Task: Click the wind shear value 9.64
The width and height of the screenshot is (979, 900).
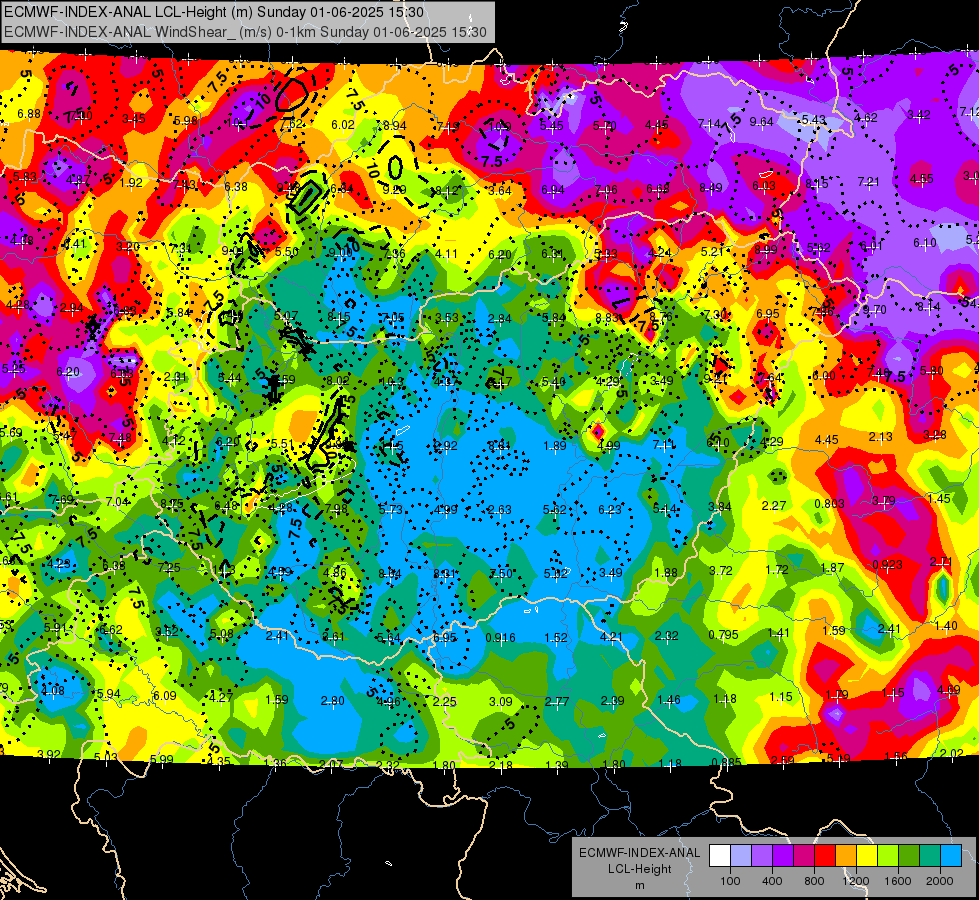Action: [761, 122]
